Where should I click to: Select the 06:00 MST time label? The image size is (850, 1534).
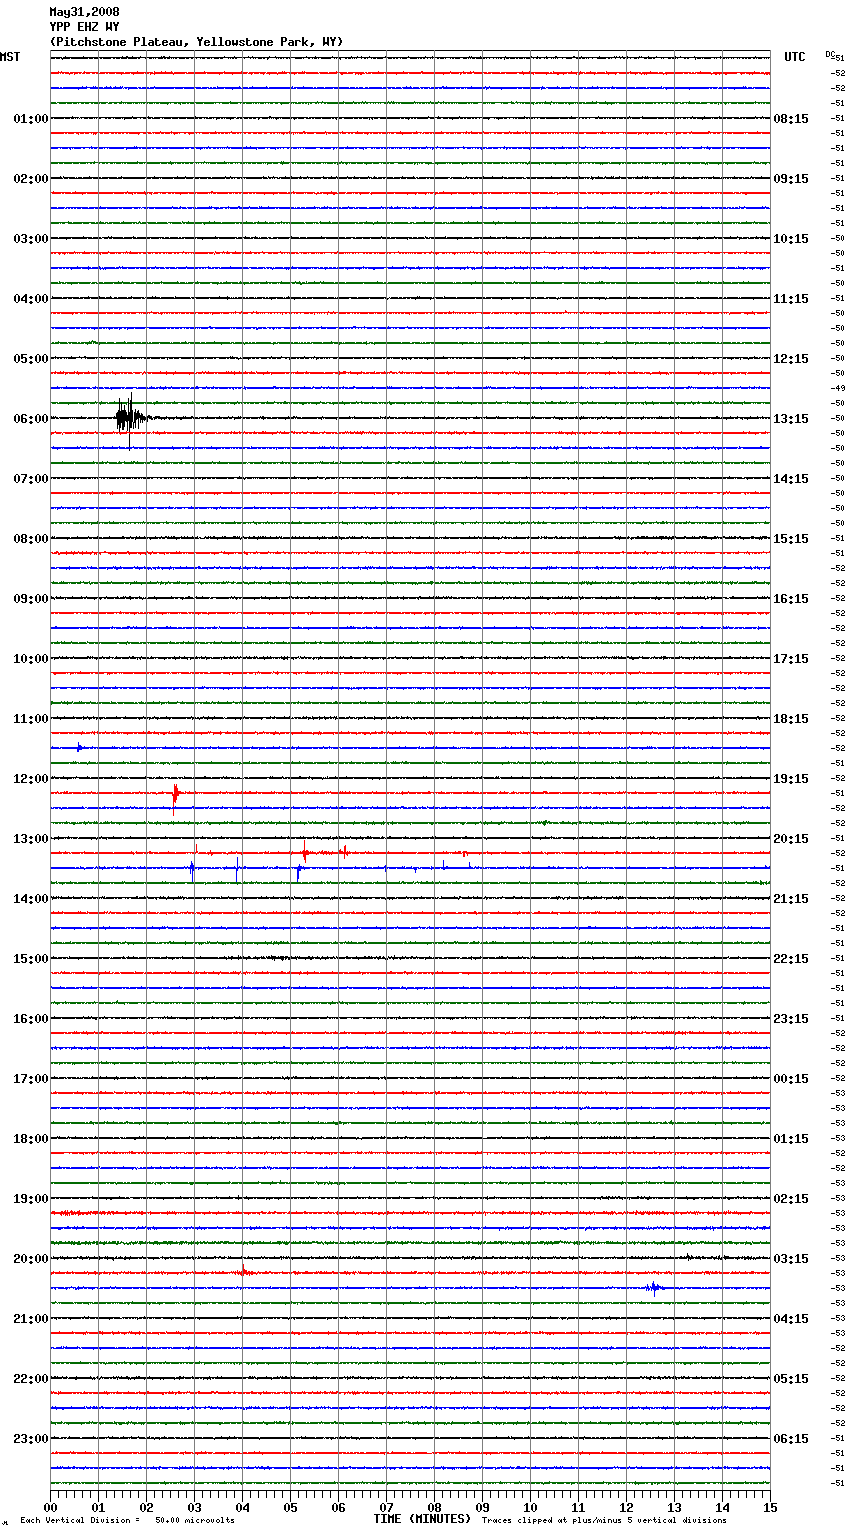tap(31, 419)
